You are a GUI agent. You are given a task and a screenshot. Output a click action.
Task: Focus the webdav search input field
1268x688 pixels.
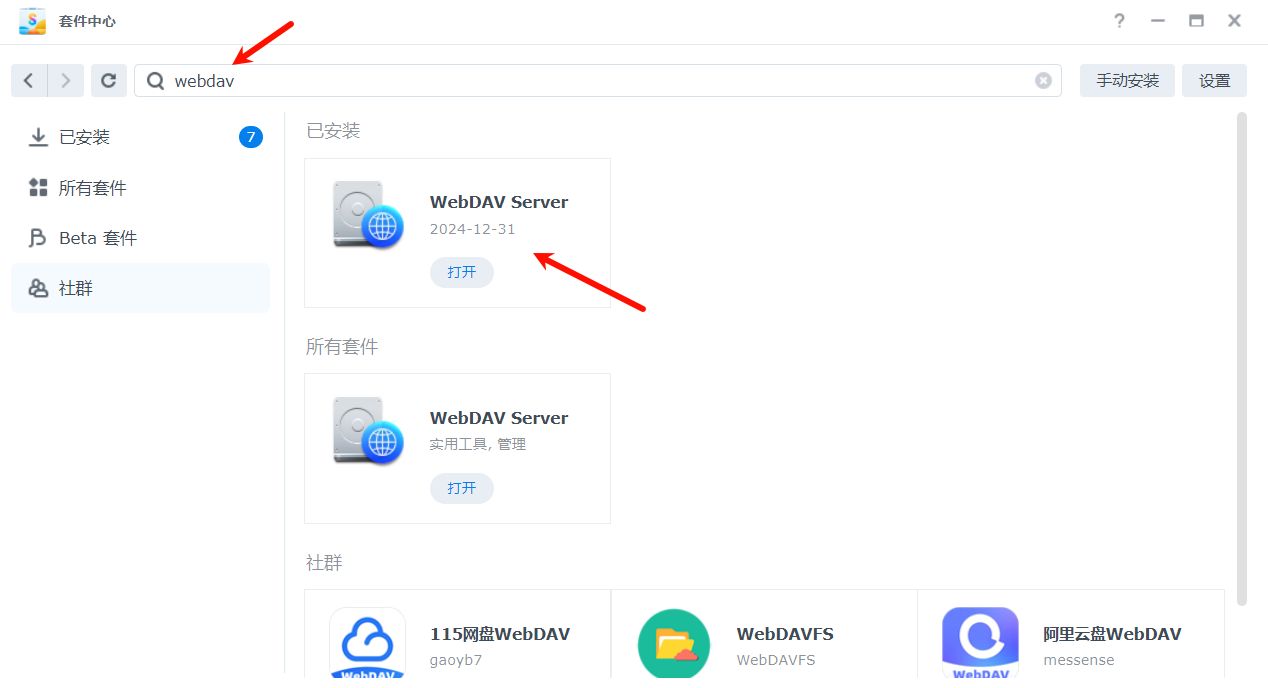click(598, 81)
